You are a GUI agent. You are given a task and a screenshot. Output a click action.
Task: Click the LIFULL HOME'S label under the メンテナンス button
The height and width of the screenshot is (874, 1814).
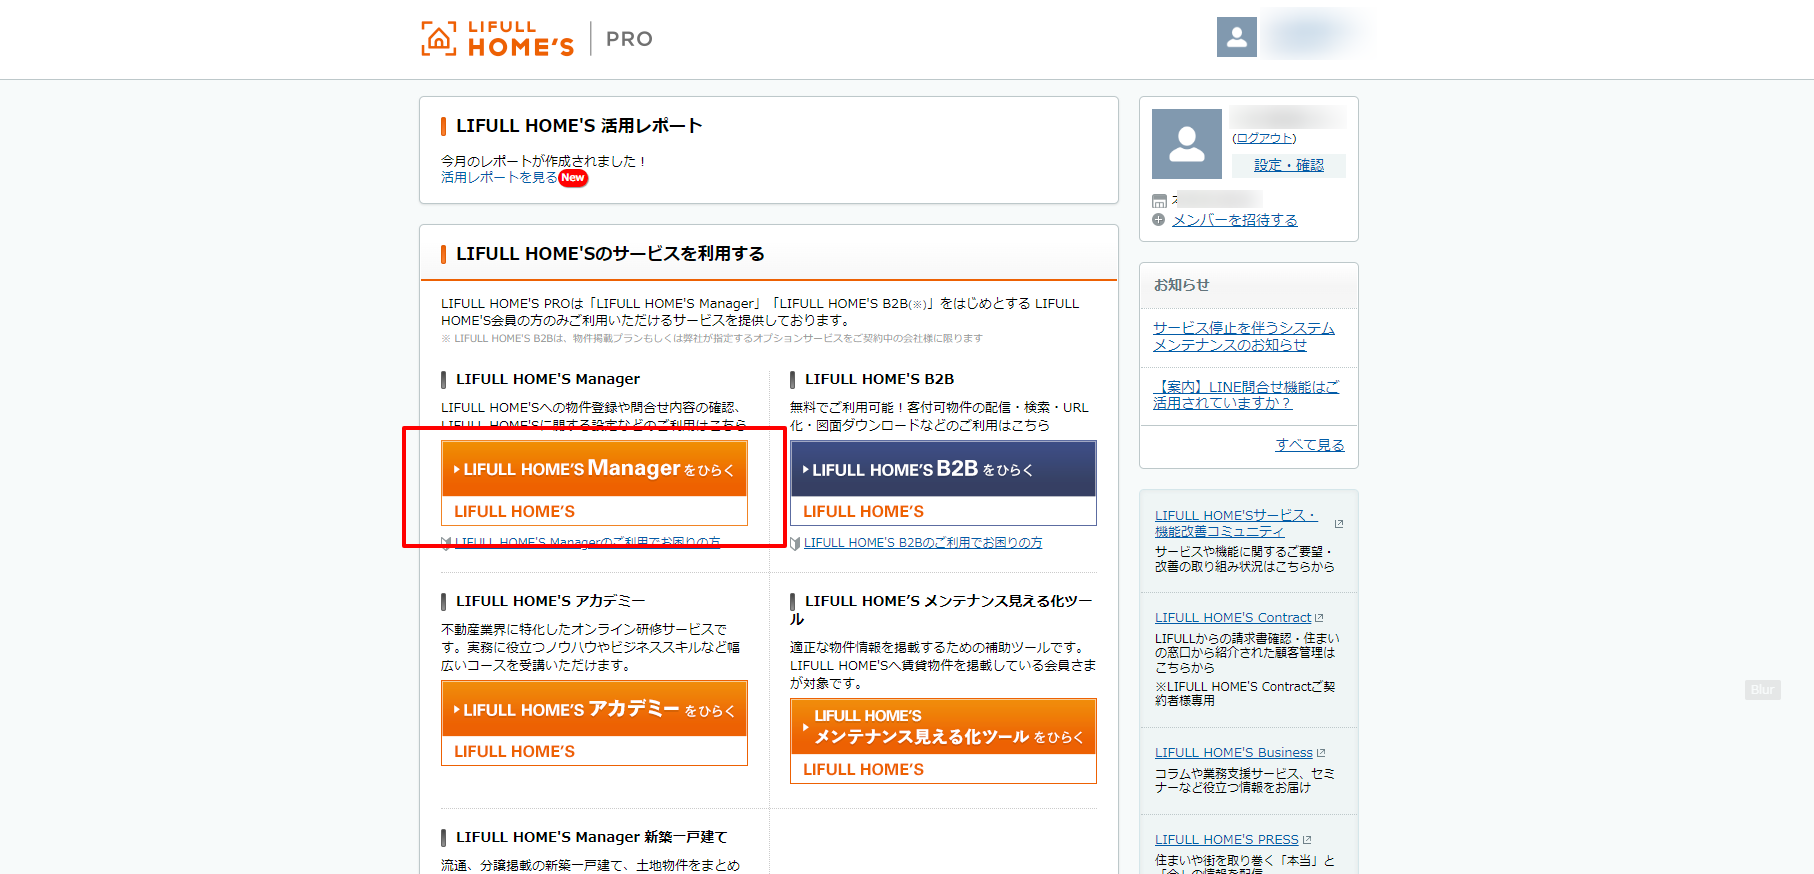(x=863, y=769)
